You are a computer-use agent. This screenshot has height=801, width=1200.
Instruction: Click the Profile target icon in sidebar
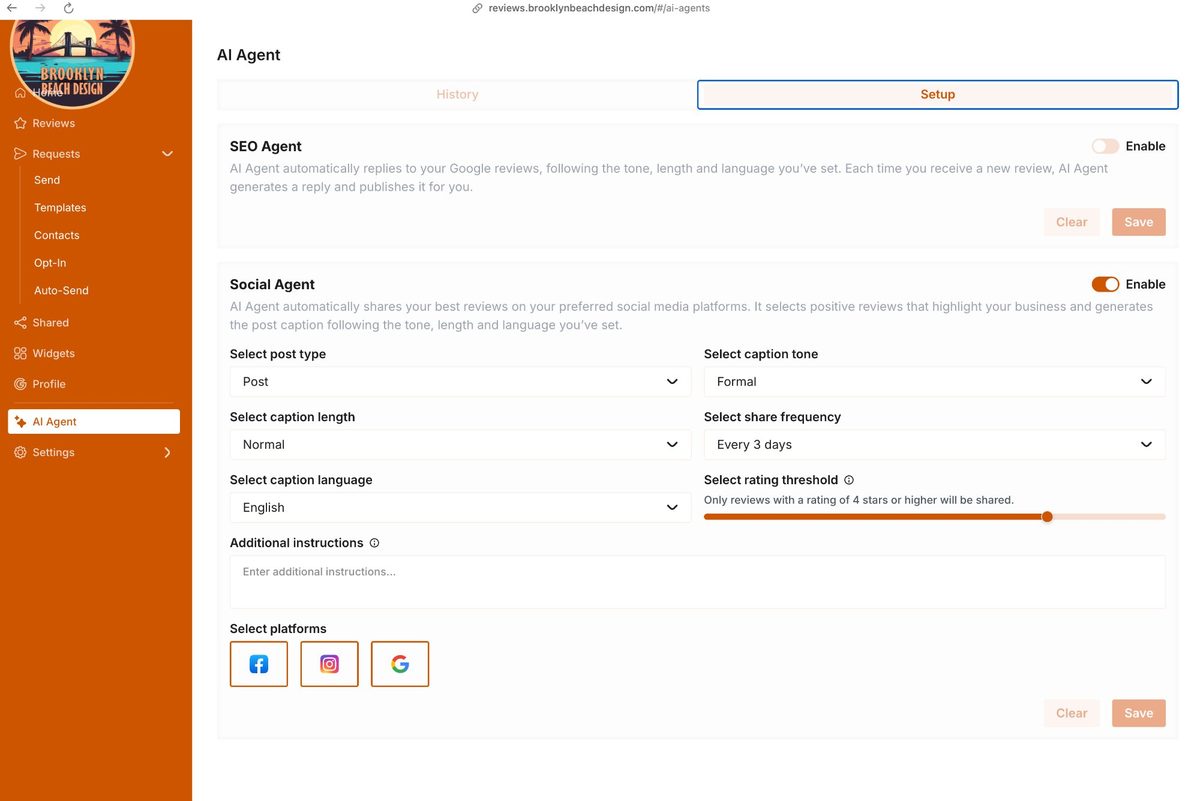coord(20,384)
